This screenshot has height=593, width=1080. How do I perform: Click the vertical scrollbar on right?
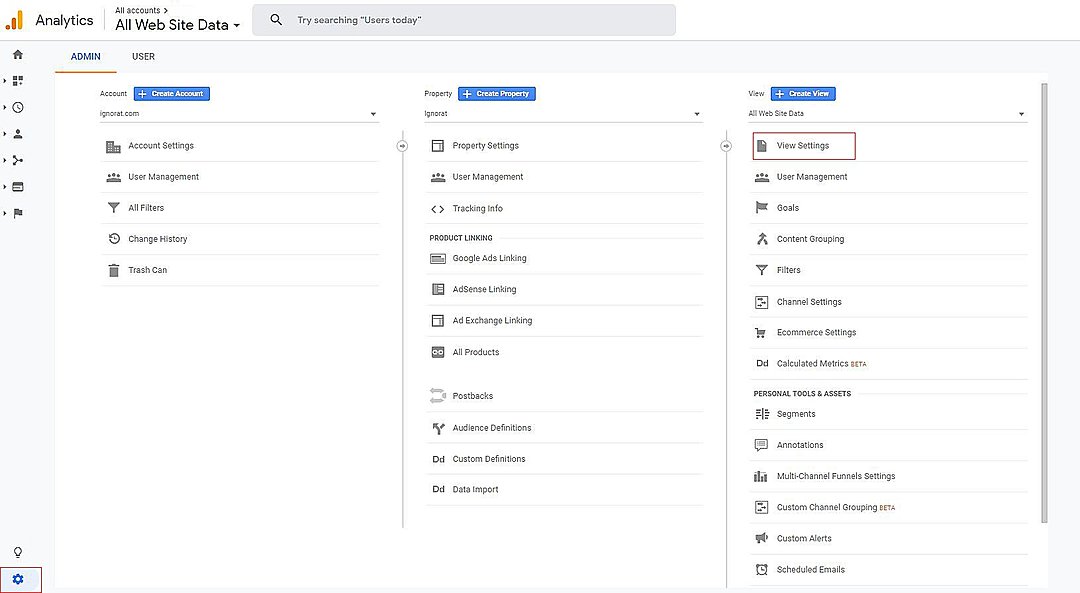[1044, 300]
